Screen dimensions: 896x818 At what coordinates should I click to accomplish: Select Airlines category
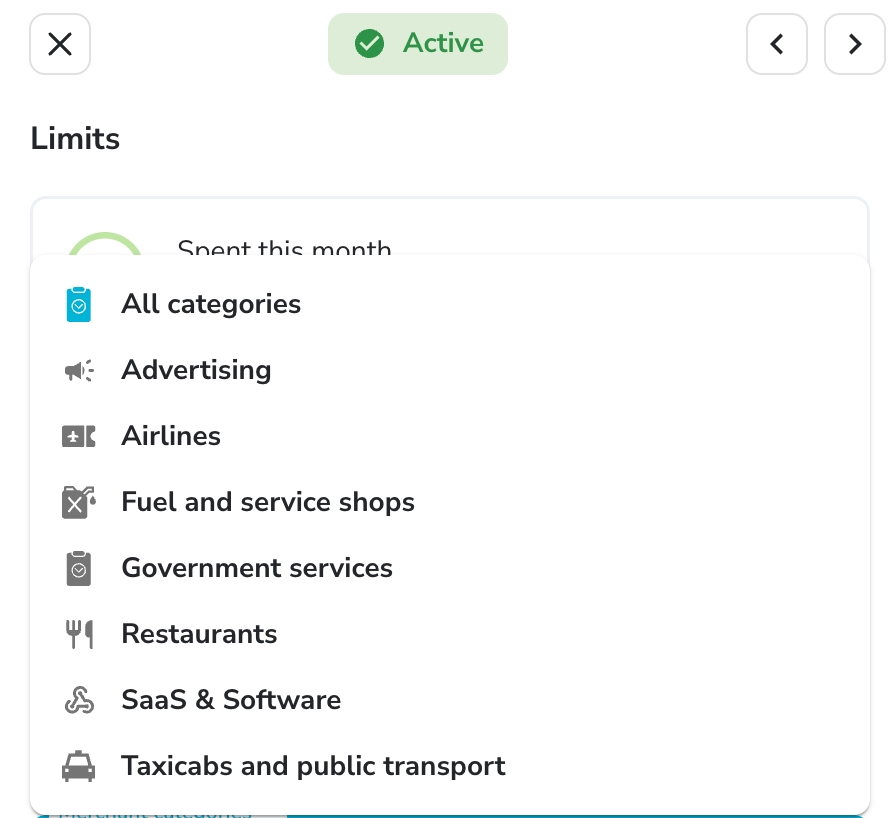(450, 436)
